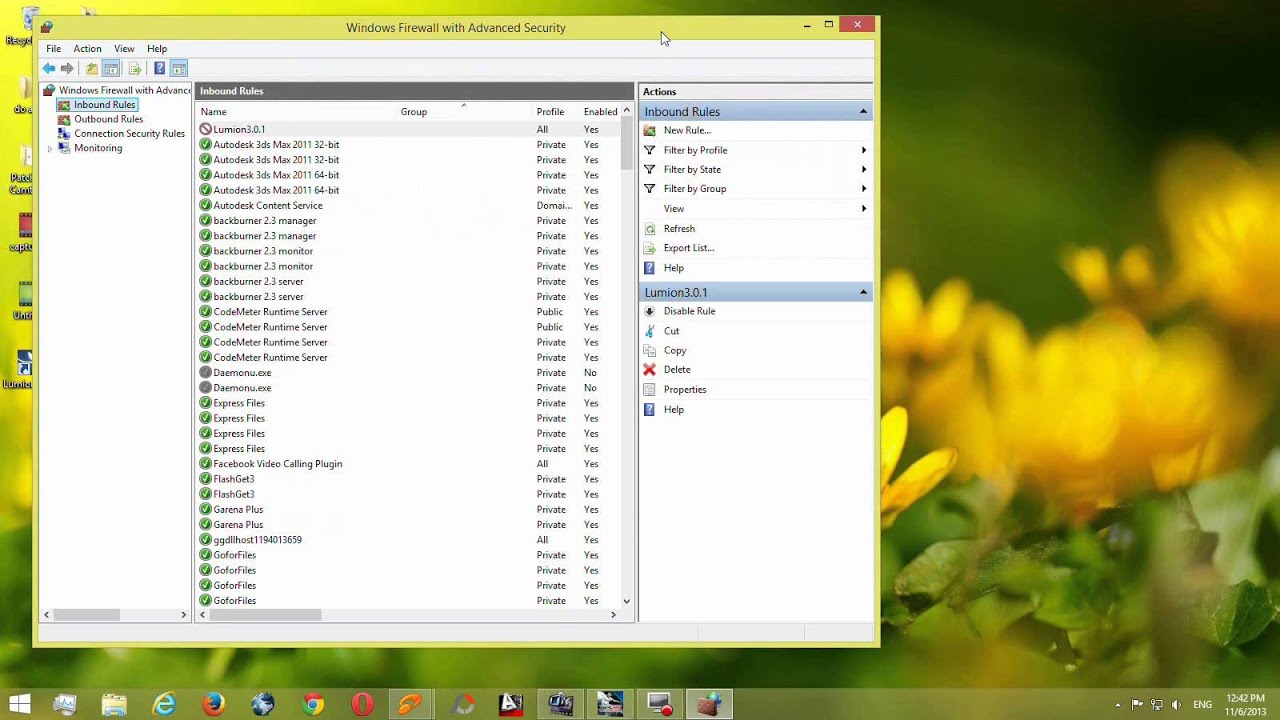
Task: Select the ggdllhost1194013659 rule
Action: point(408,540)
